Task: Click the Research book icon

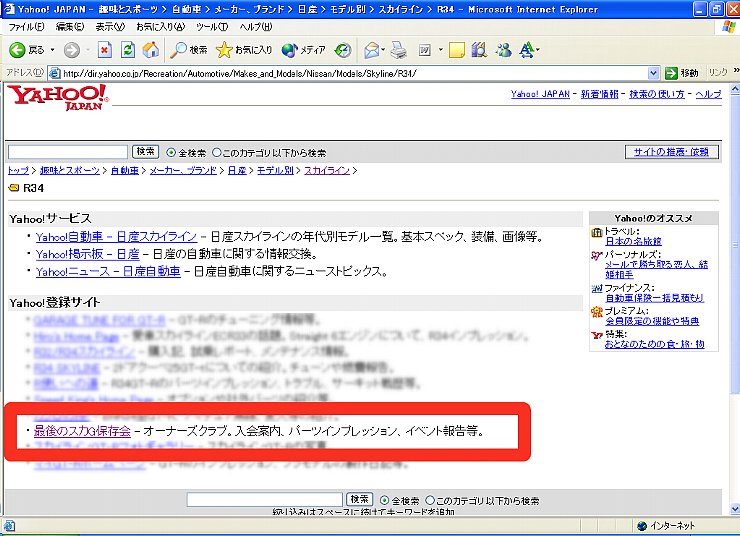Action: click(x=479, y=50)
